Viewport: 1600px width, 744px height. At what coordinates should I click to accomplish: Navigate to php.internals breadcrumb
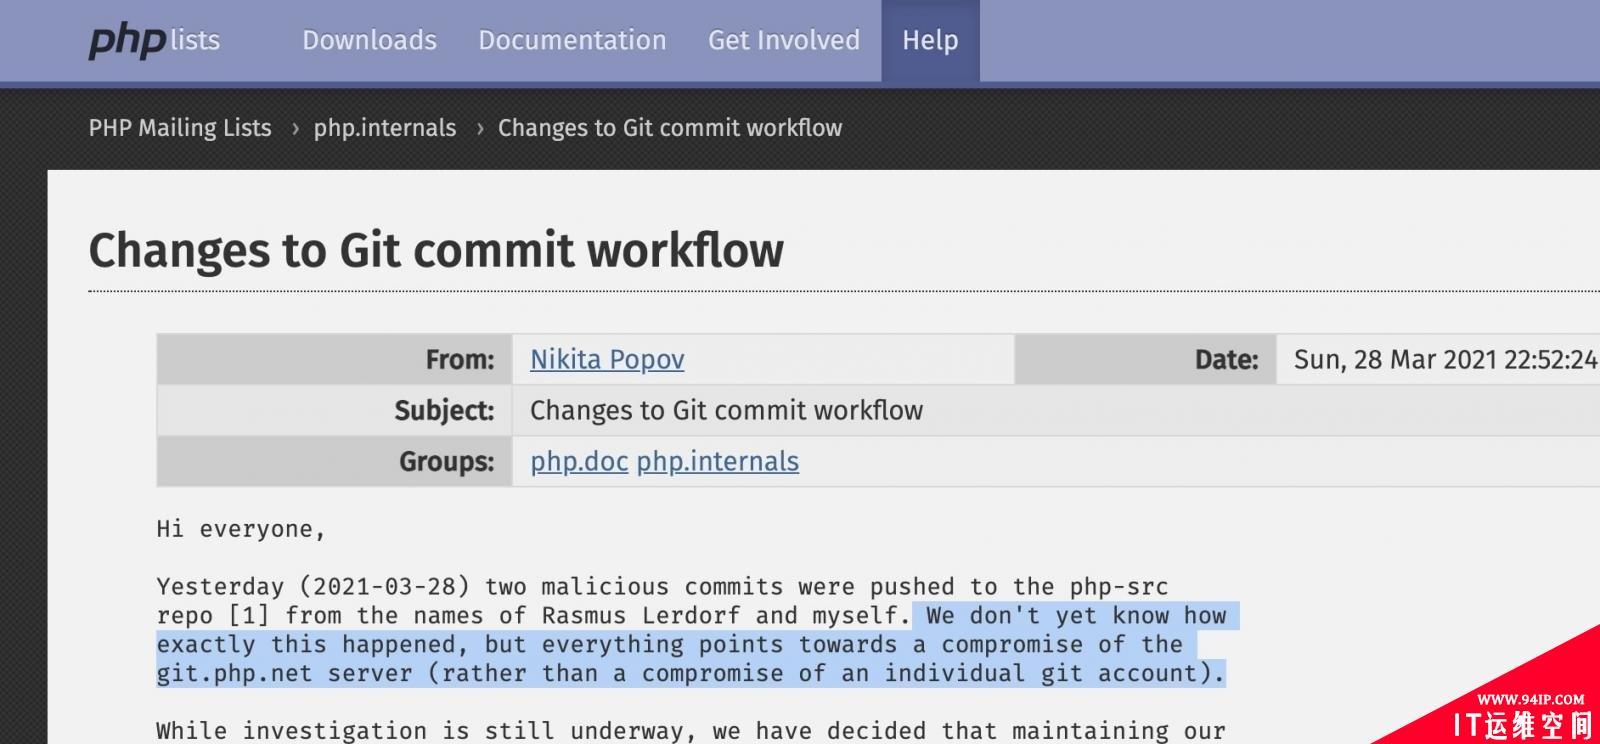pos(385,128)
